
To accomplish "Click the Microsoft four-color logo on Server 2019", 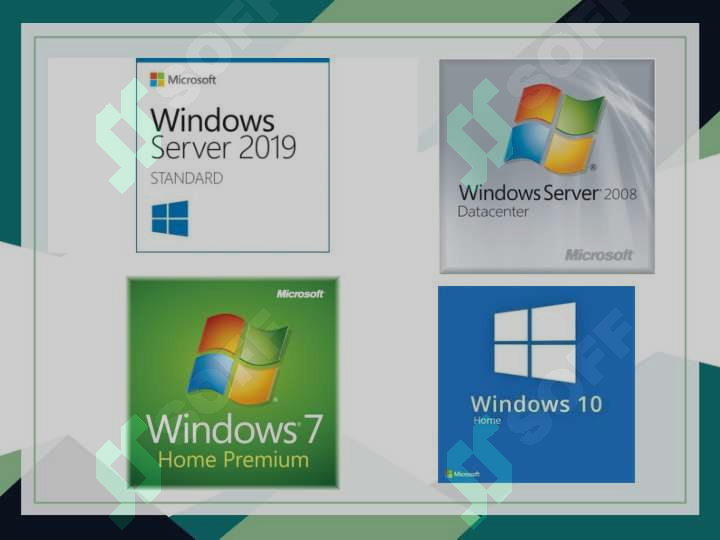I will pos(157,79).
